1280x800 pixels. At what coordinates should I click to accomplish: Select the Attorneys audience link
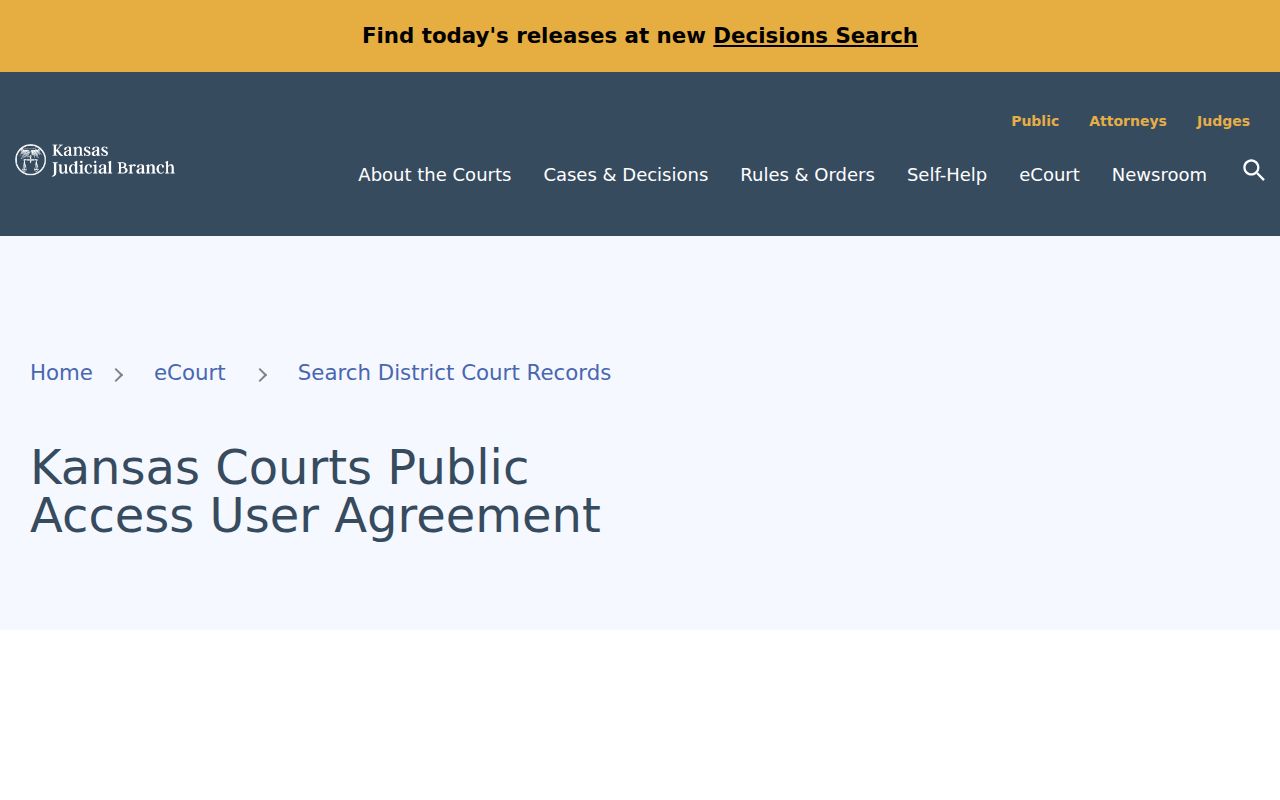coord(1128,121)
